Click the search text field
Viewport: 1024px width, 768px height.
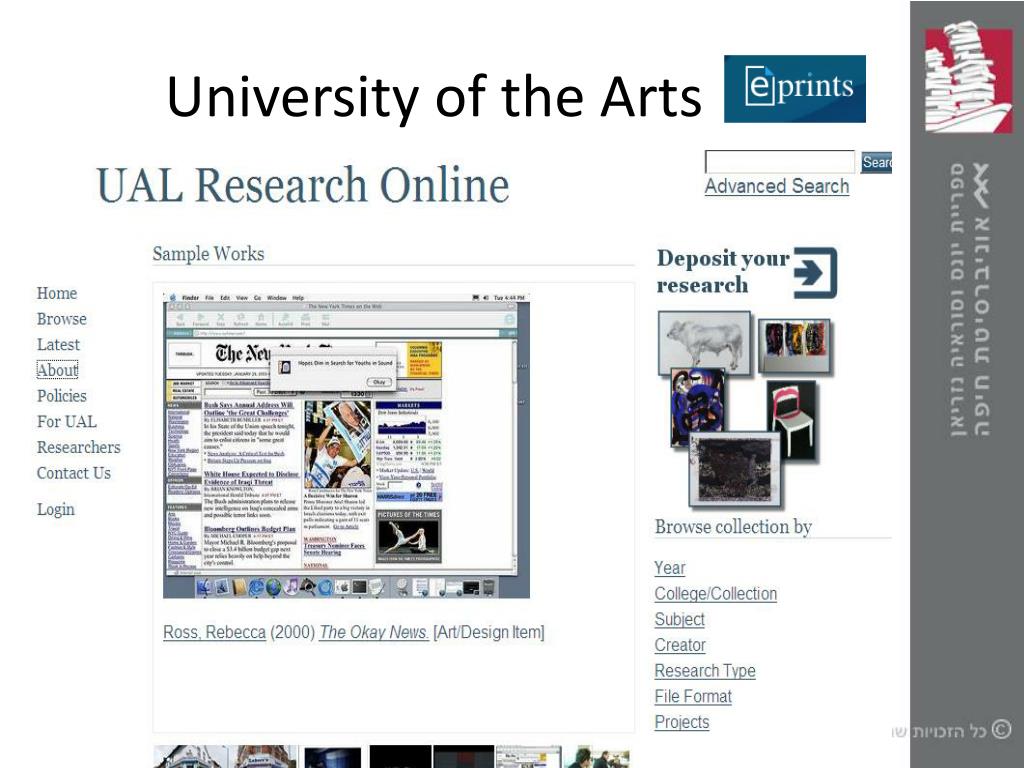pos(780,161)
